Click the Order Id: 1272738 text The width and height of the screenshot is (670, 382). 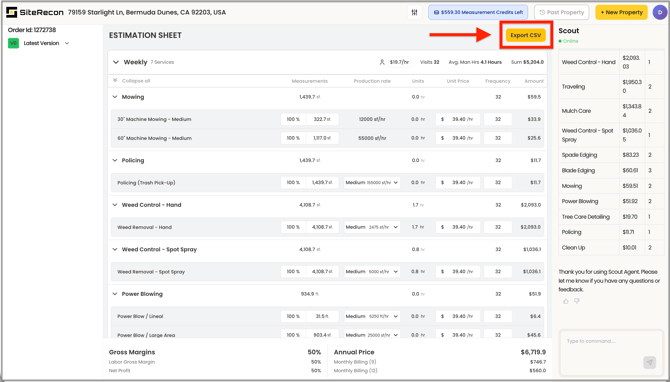click(32, 30)
